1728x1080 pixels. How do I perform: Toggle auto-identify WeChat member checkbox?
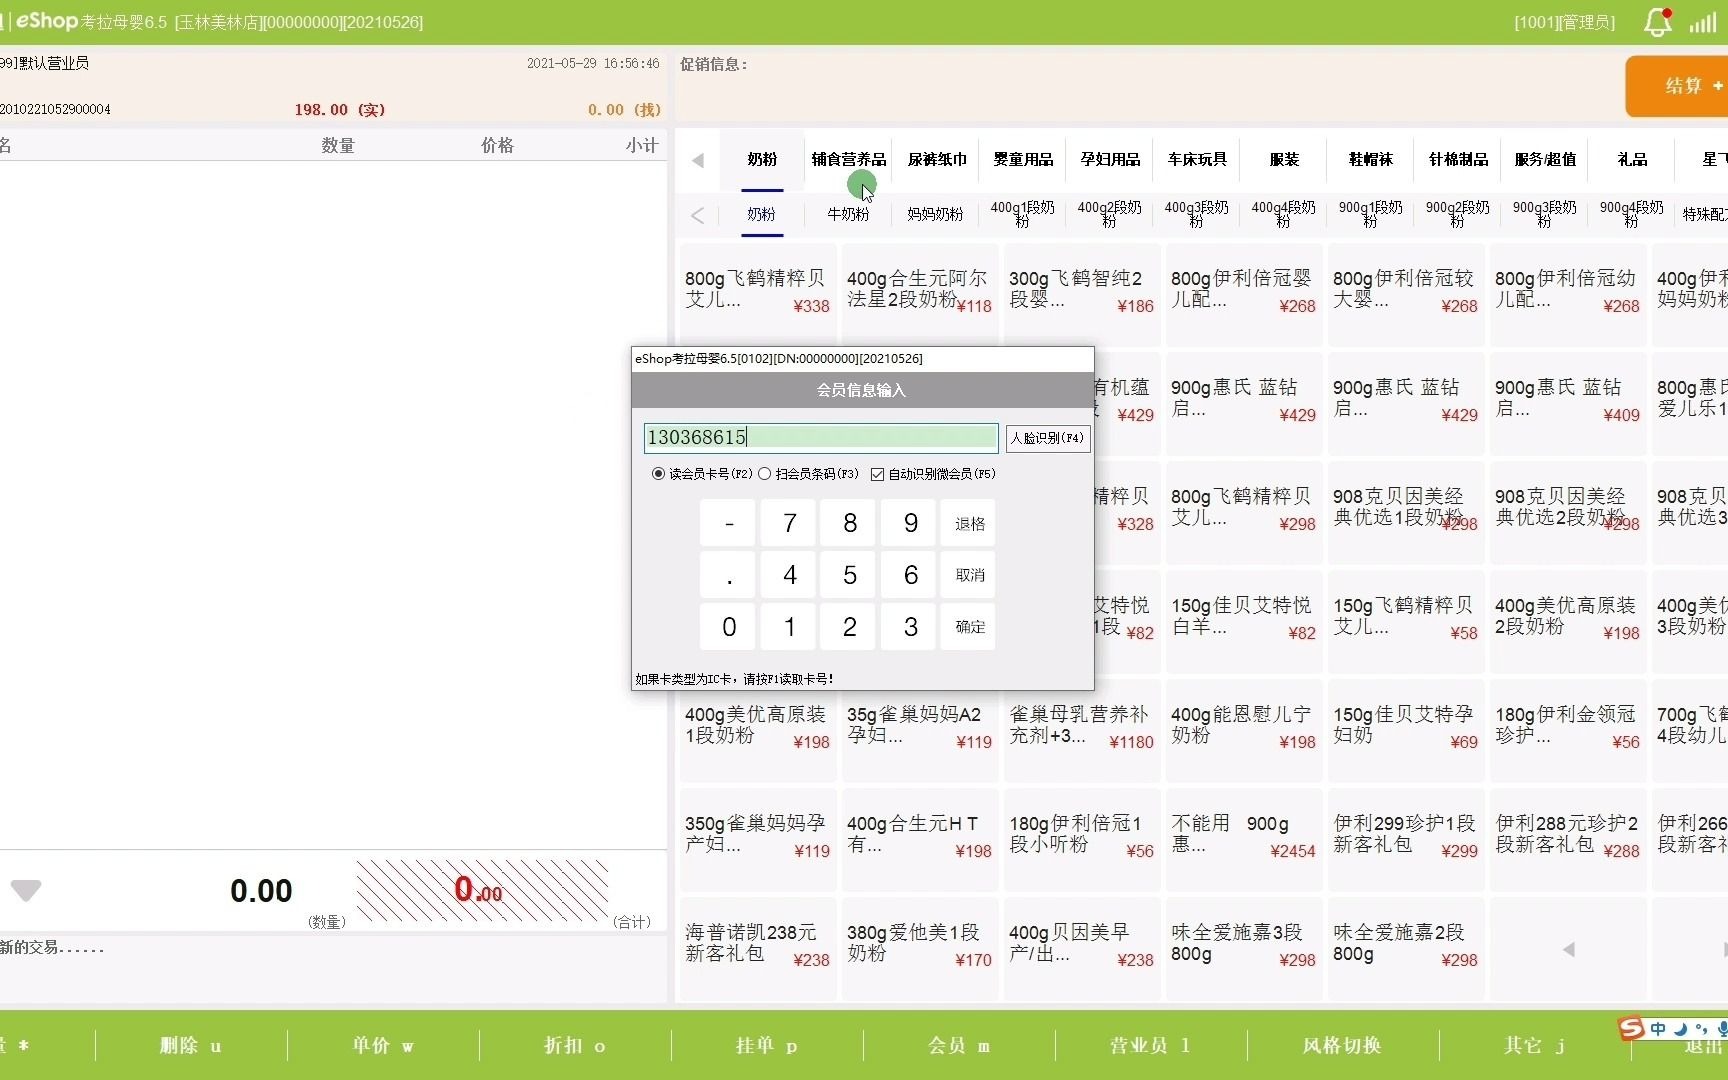877,474
